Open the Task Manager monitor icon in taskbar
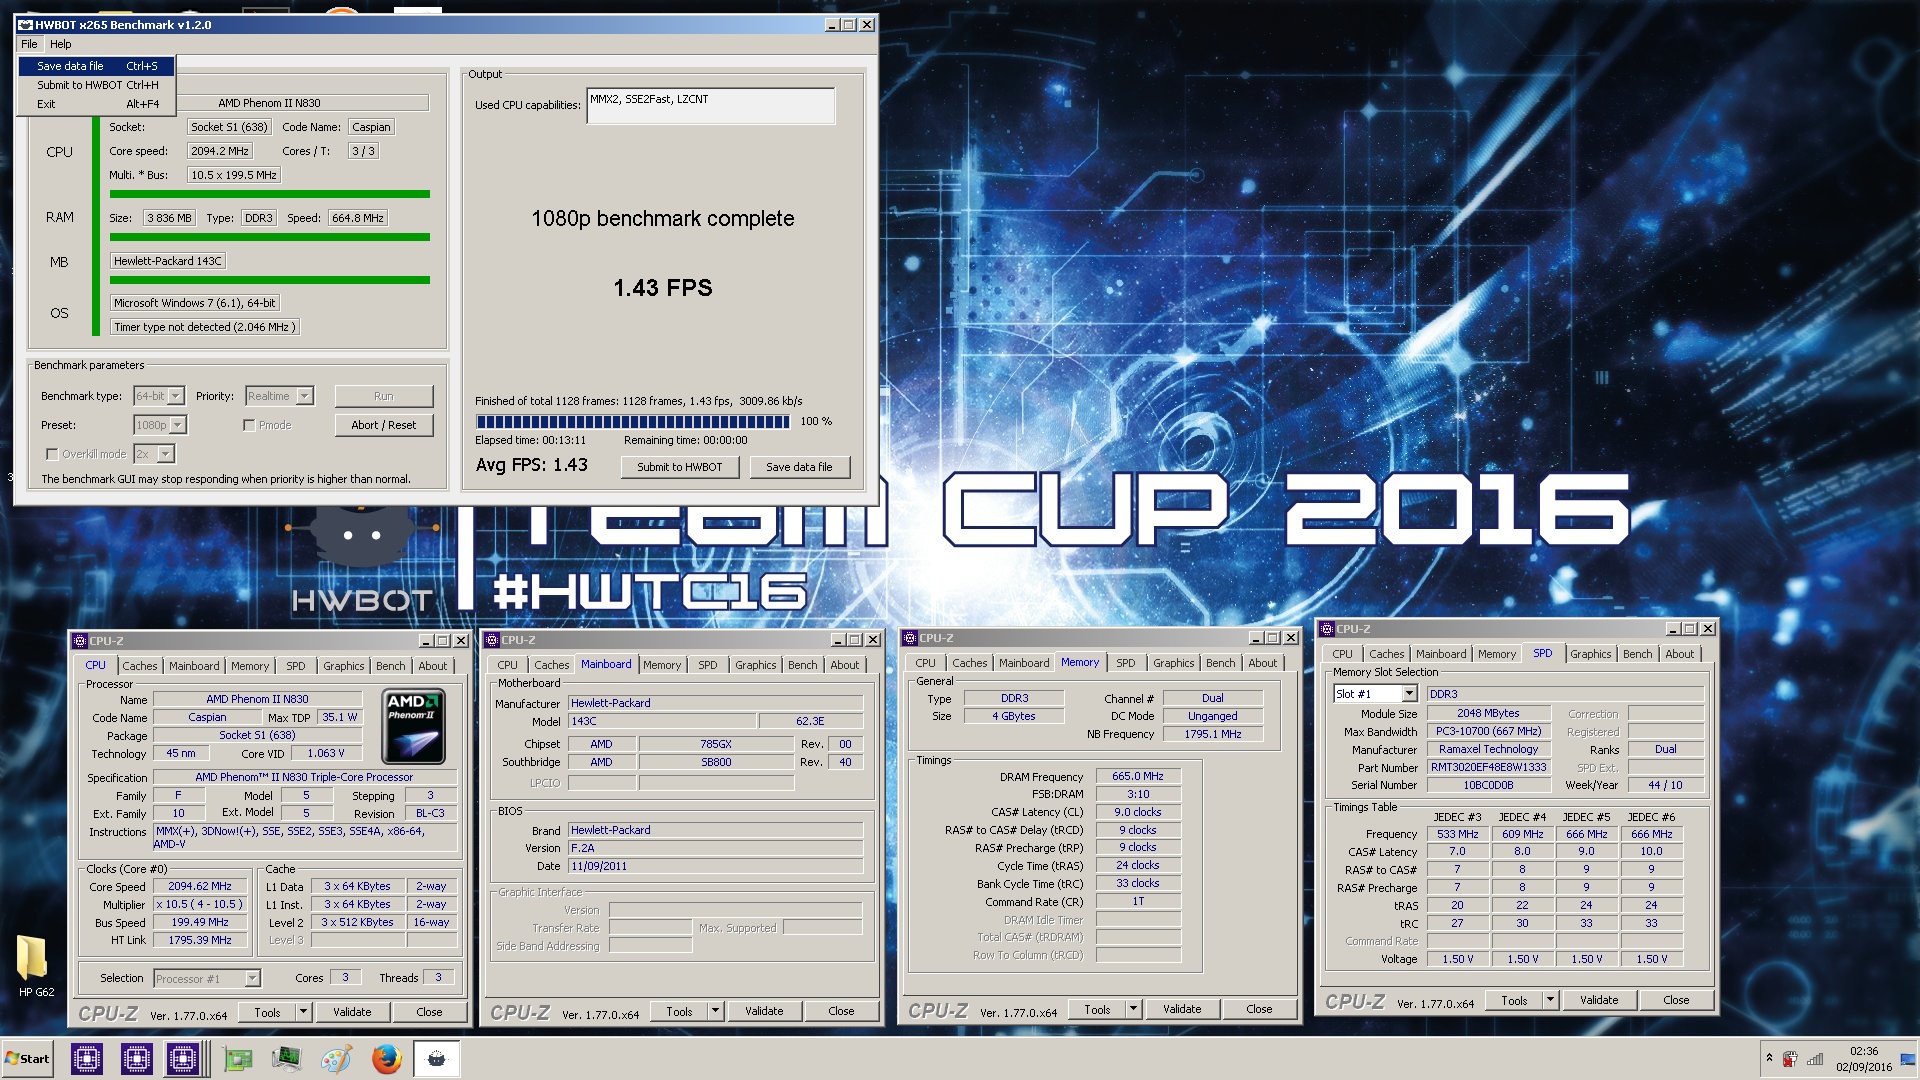This screenshot has width=1920, height=1080. pos(286,1058)
